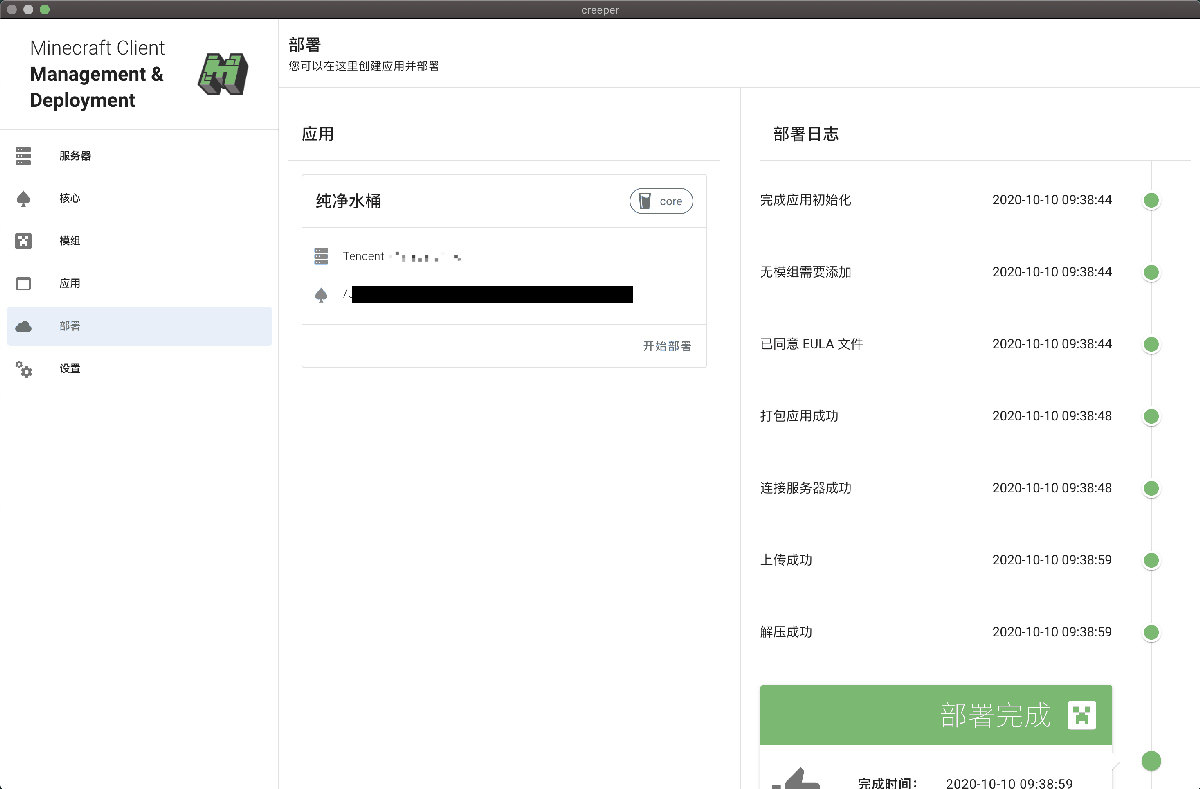The image size is (1200, 789).
Task: Open the 核心 menu item
Action: point(139,199)
